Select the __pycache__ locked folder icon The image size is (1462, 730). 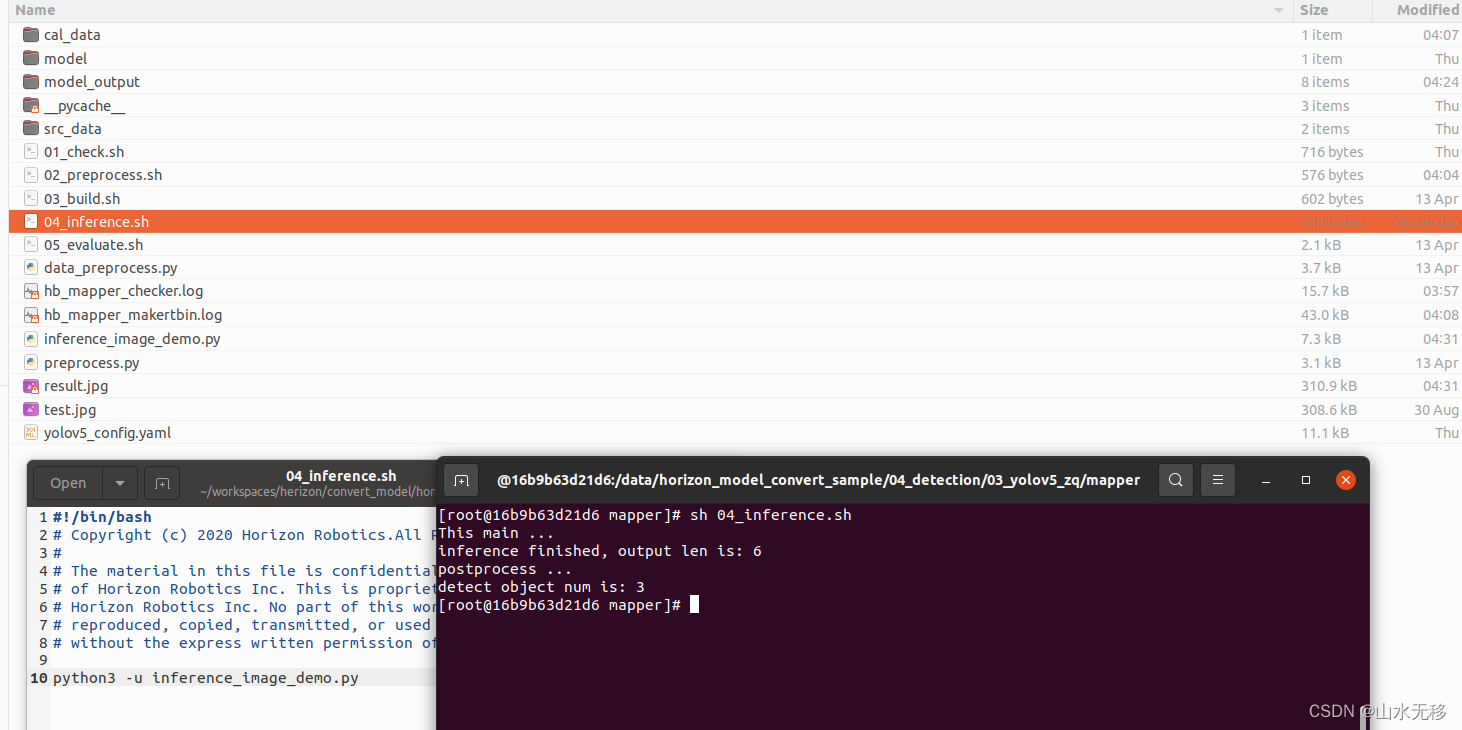click(x=31, y=105)
